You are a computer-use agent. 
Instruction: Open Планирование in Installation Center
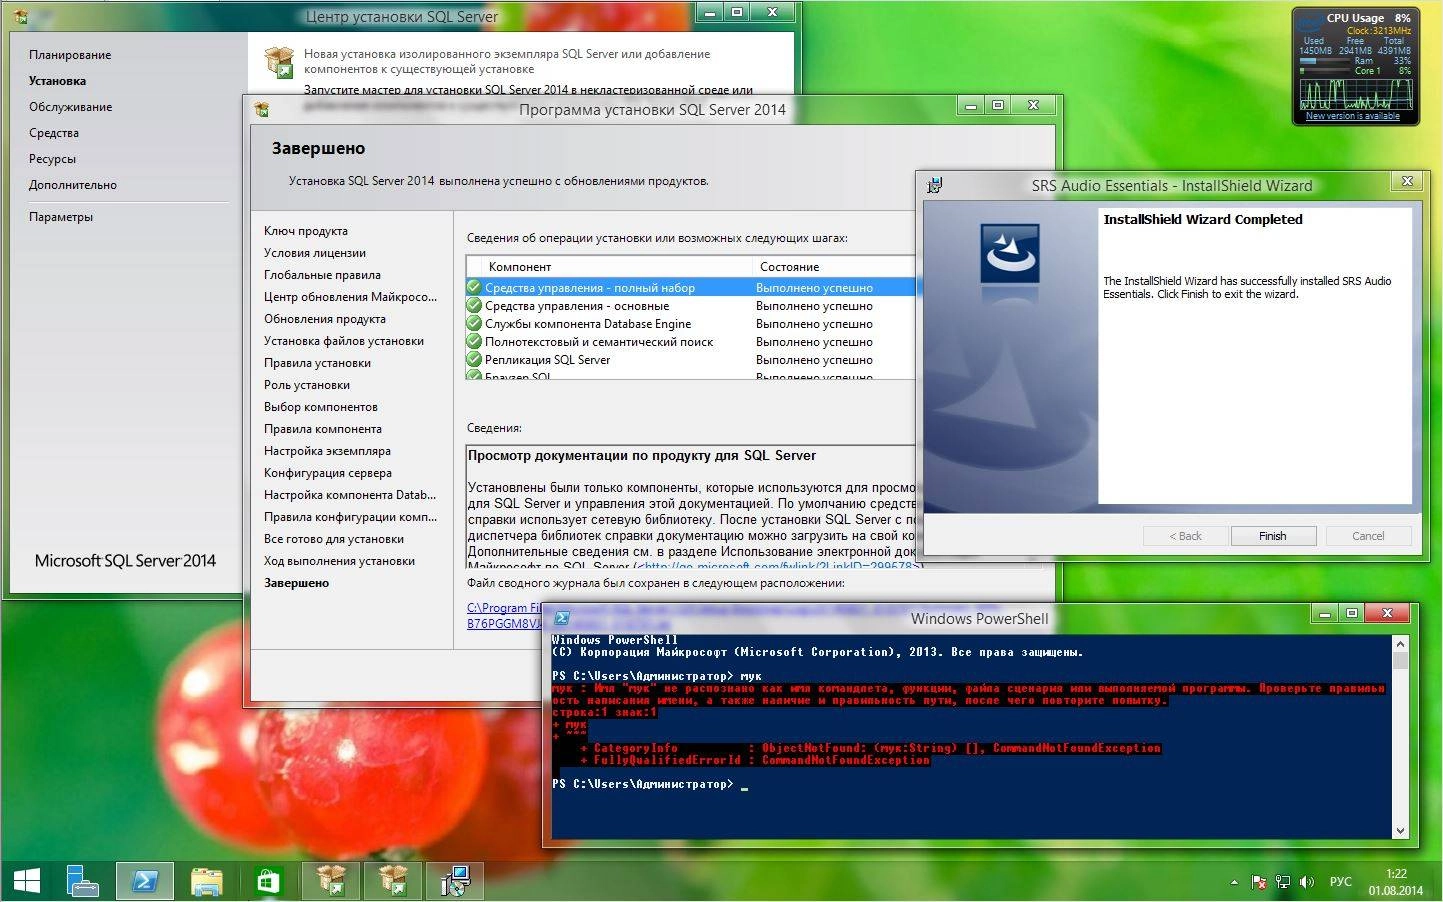70,55
